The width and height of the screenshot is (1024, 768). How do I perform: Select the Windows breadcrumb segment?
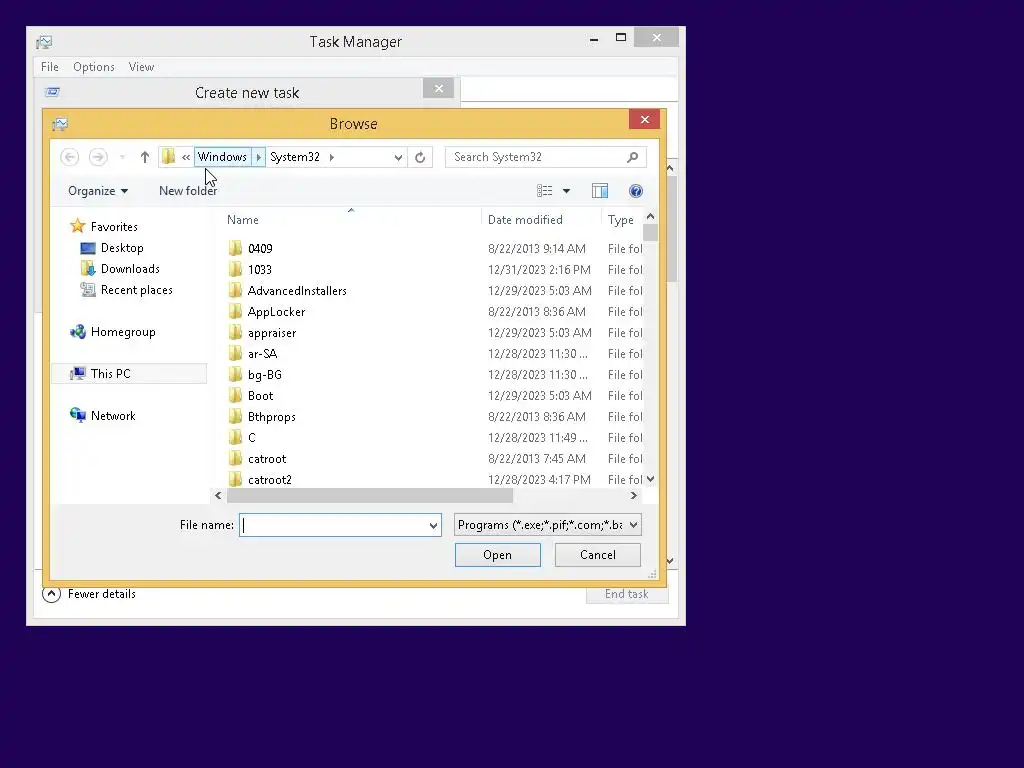tap(223, 157)
